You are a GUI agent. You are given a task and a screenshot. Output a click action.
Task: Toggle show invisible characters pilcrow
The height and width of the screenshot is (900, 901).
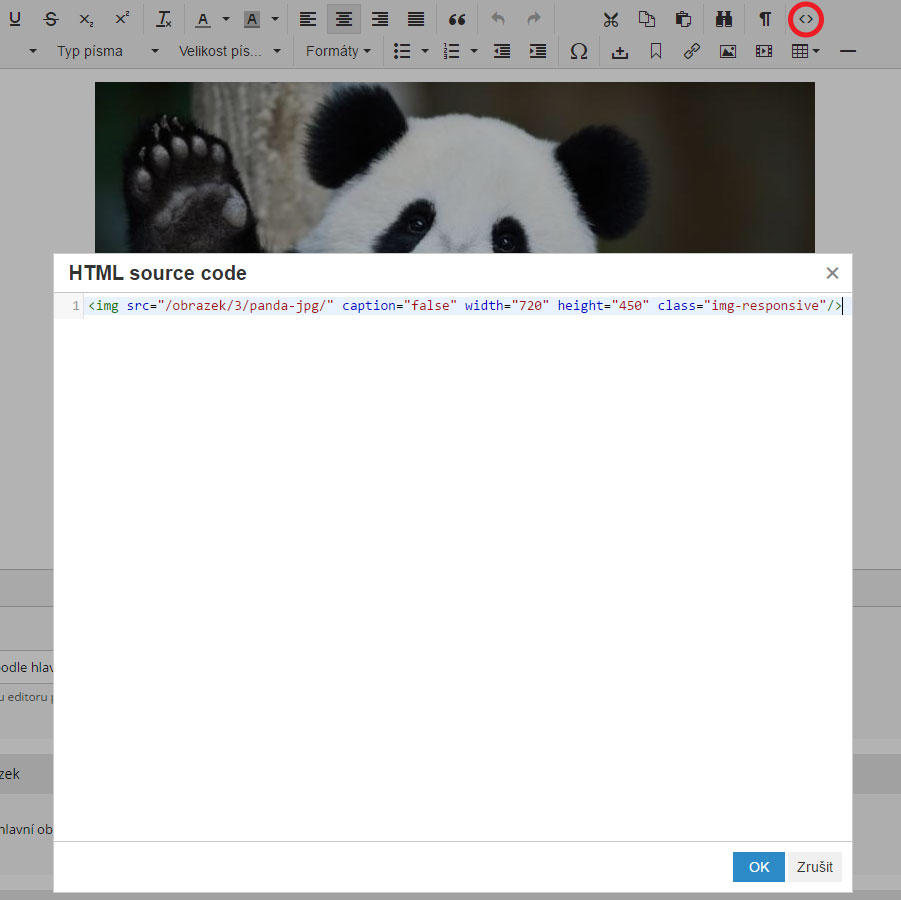765,19
